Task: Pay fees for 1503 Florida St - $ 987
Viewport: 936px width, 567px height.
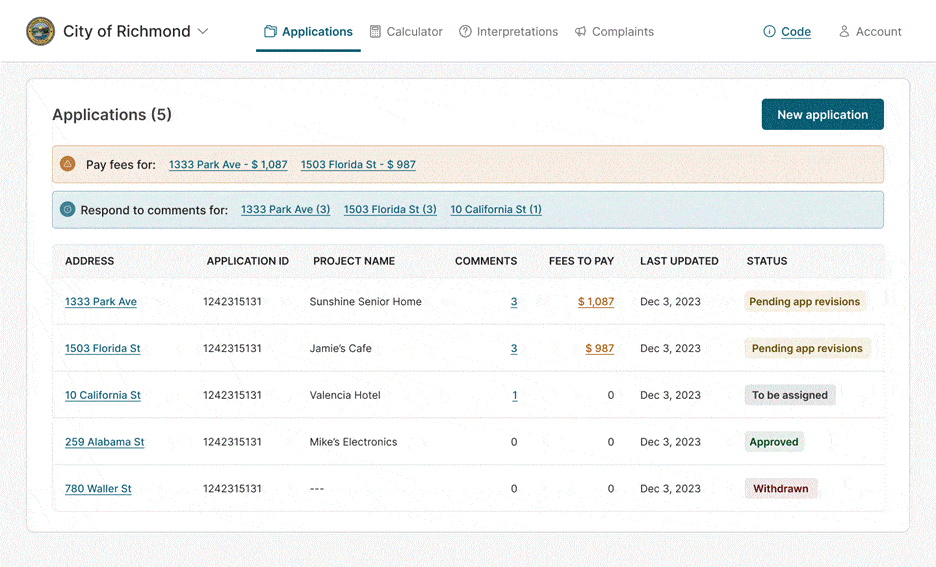Action: [358, 165]
